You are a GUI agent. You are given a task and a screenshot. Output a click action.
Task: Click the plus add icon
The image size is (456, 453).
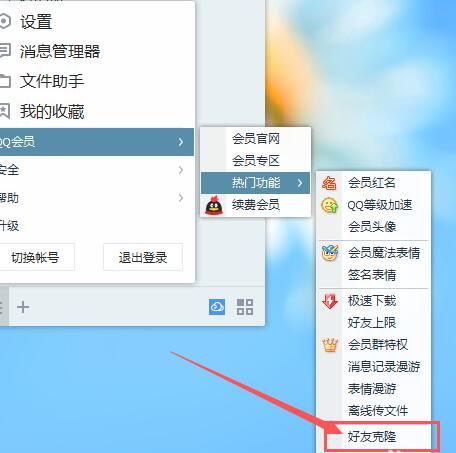tap(23, 307)
